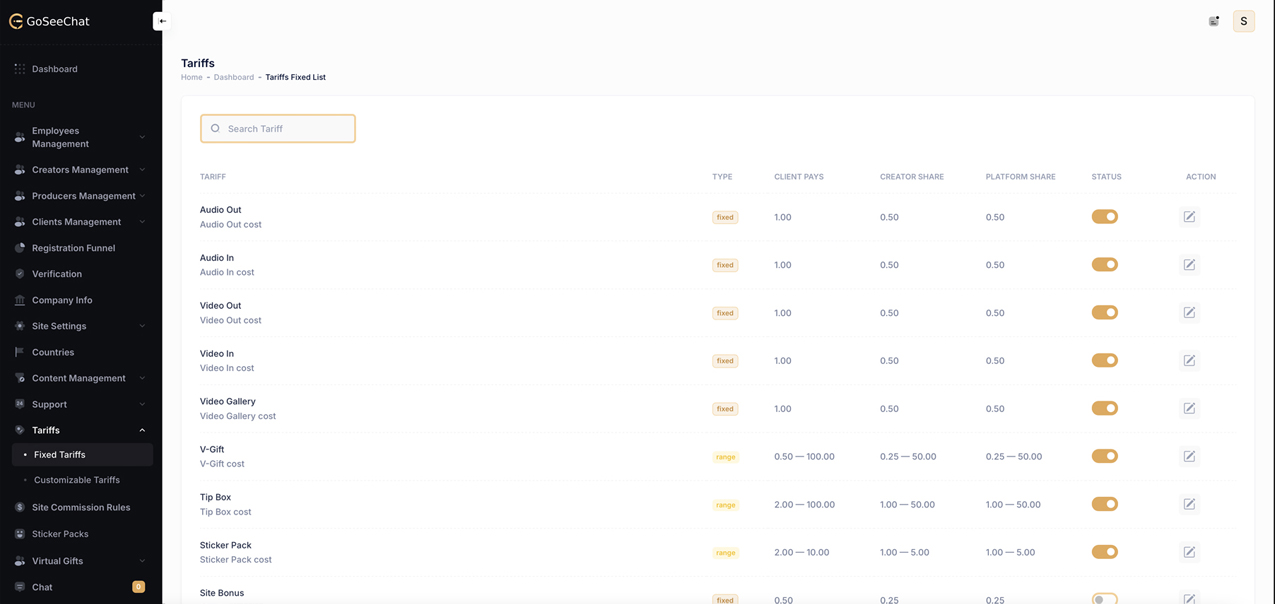Expand the Producers Management menu

(x=81, y=196)
